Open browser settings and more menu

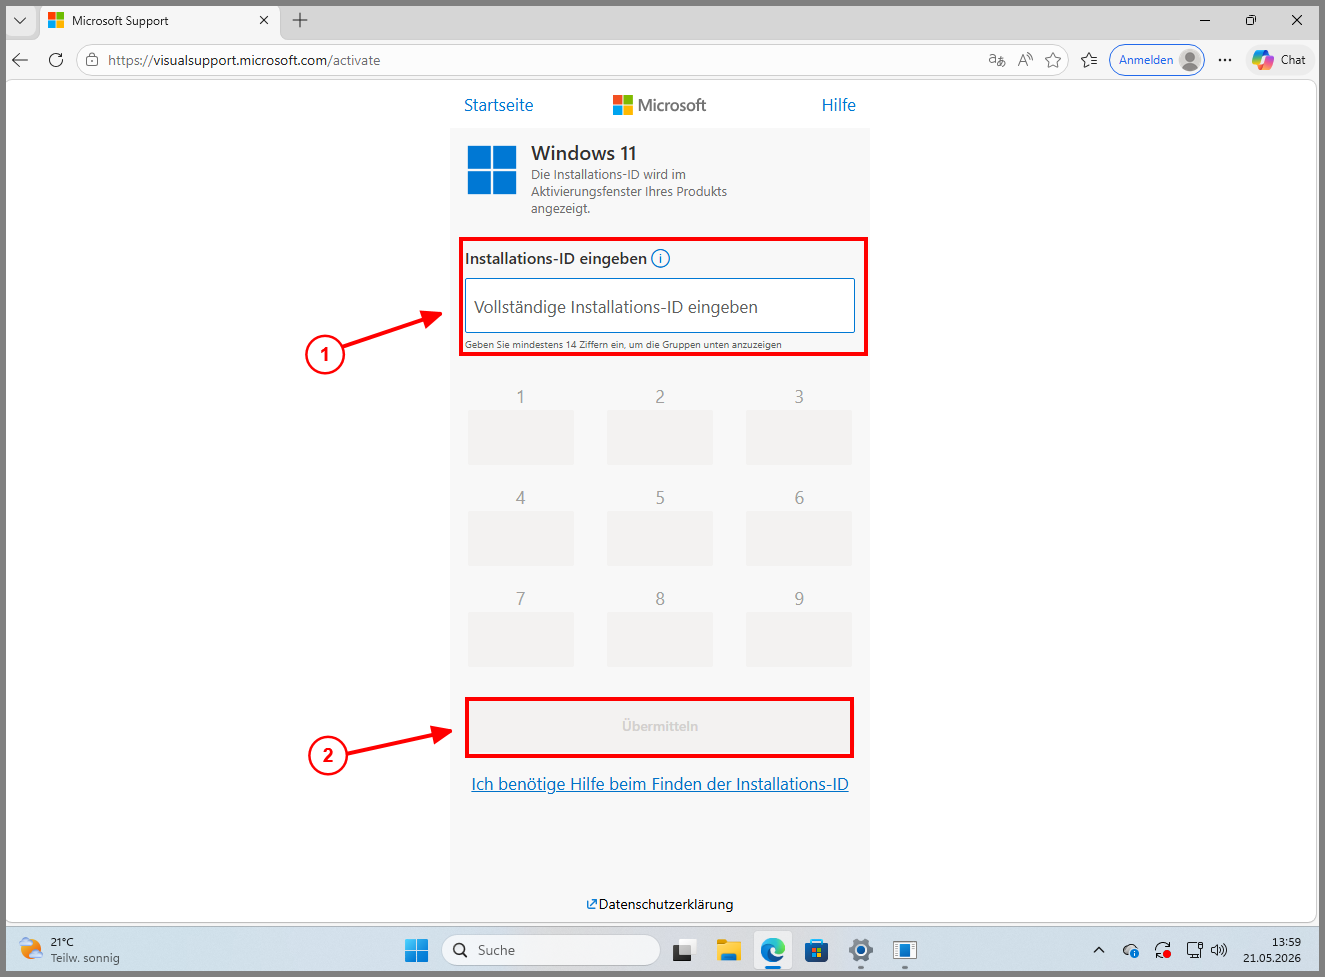click(1225, 60)
